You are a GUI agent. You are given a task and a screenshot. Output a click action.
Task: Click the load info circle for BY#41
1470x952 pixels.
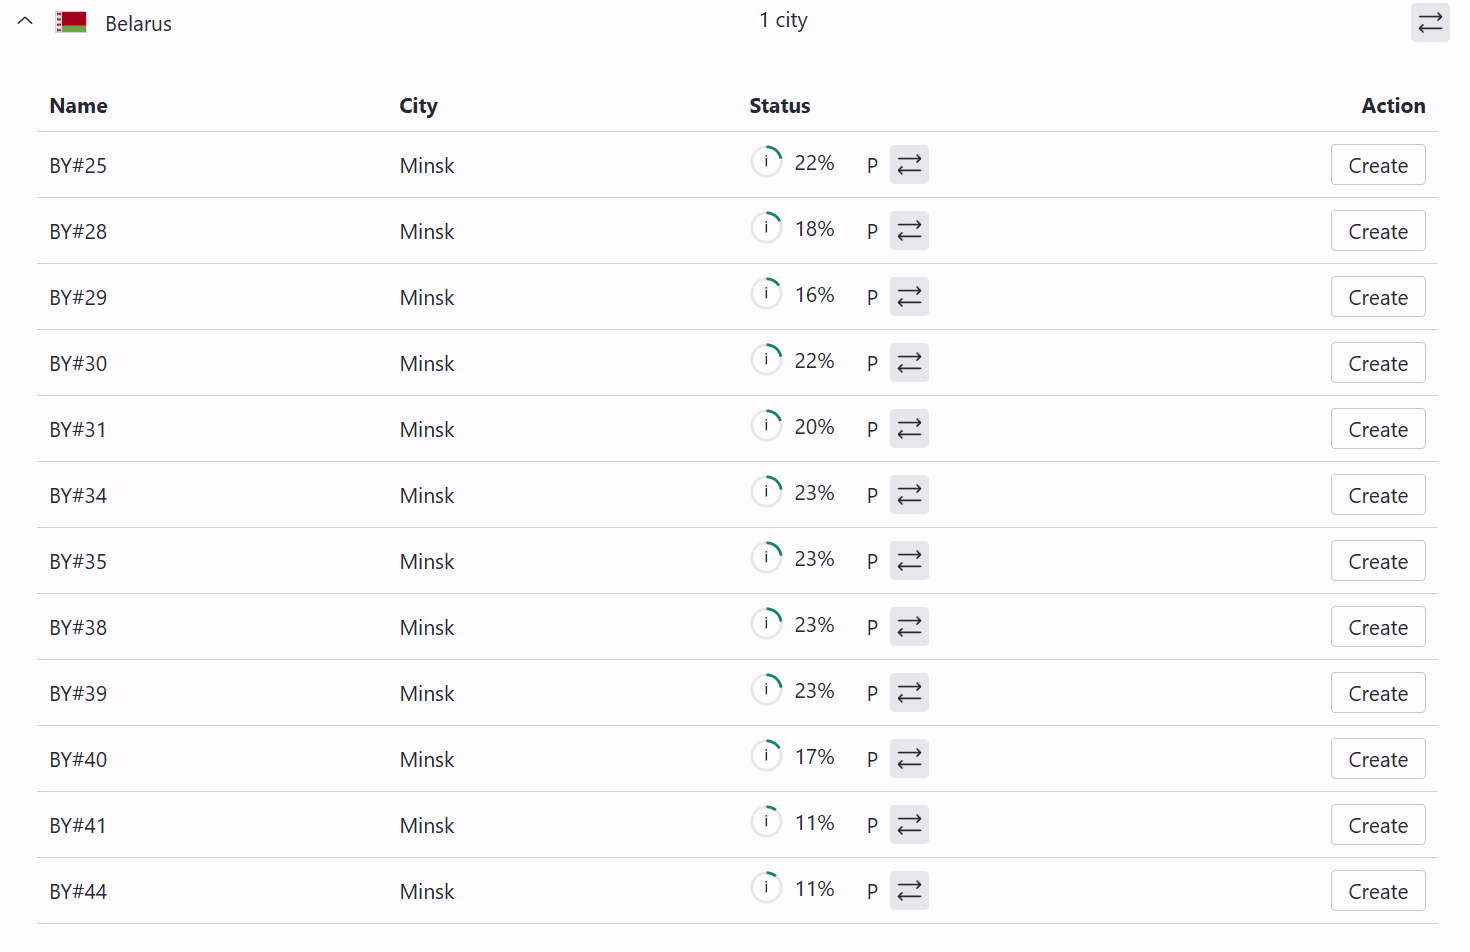click(x=766, y=821)
